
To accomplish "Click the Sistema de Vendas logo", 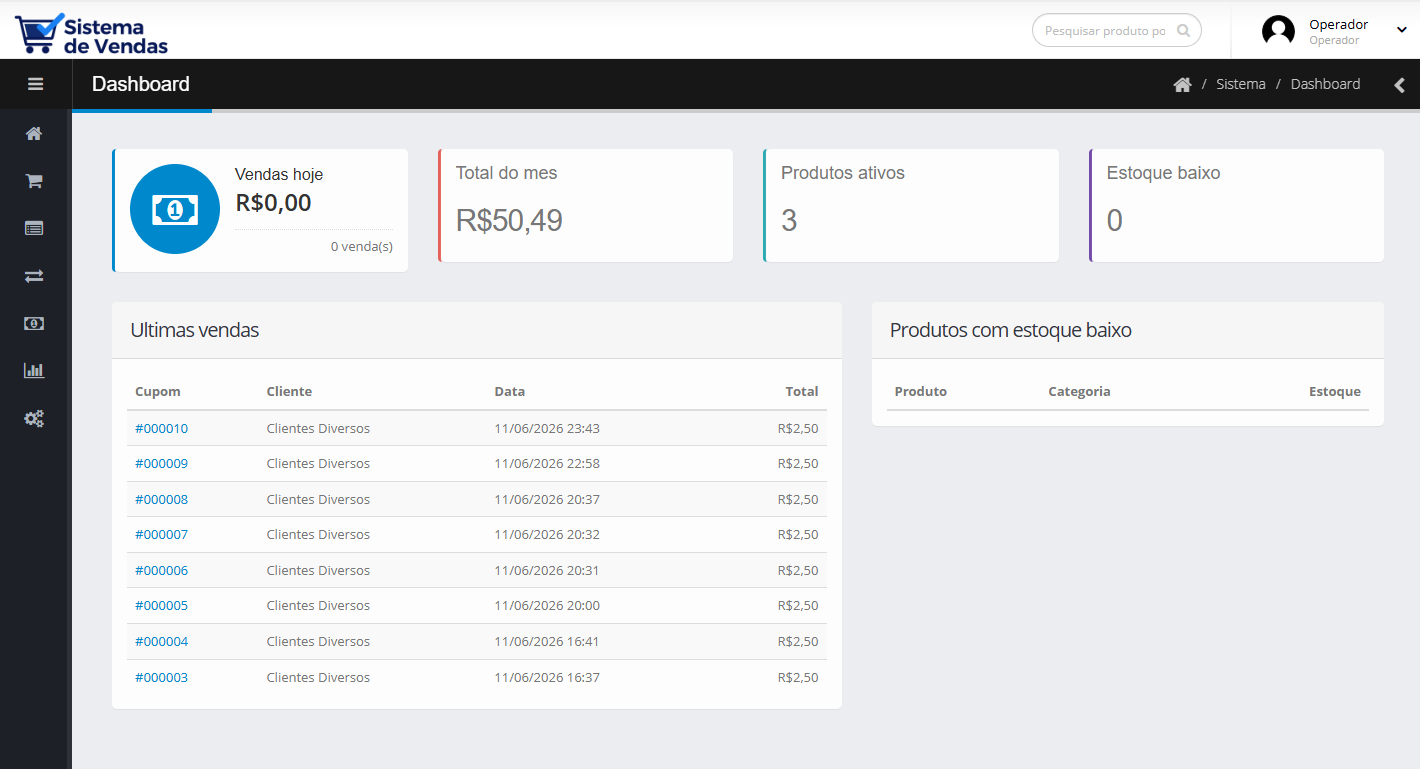I will pos(92,33).
